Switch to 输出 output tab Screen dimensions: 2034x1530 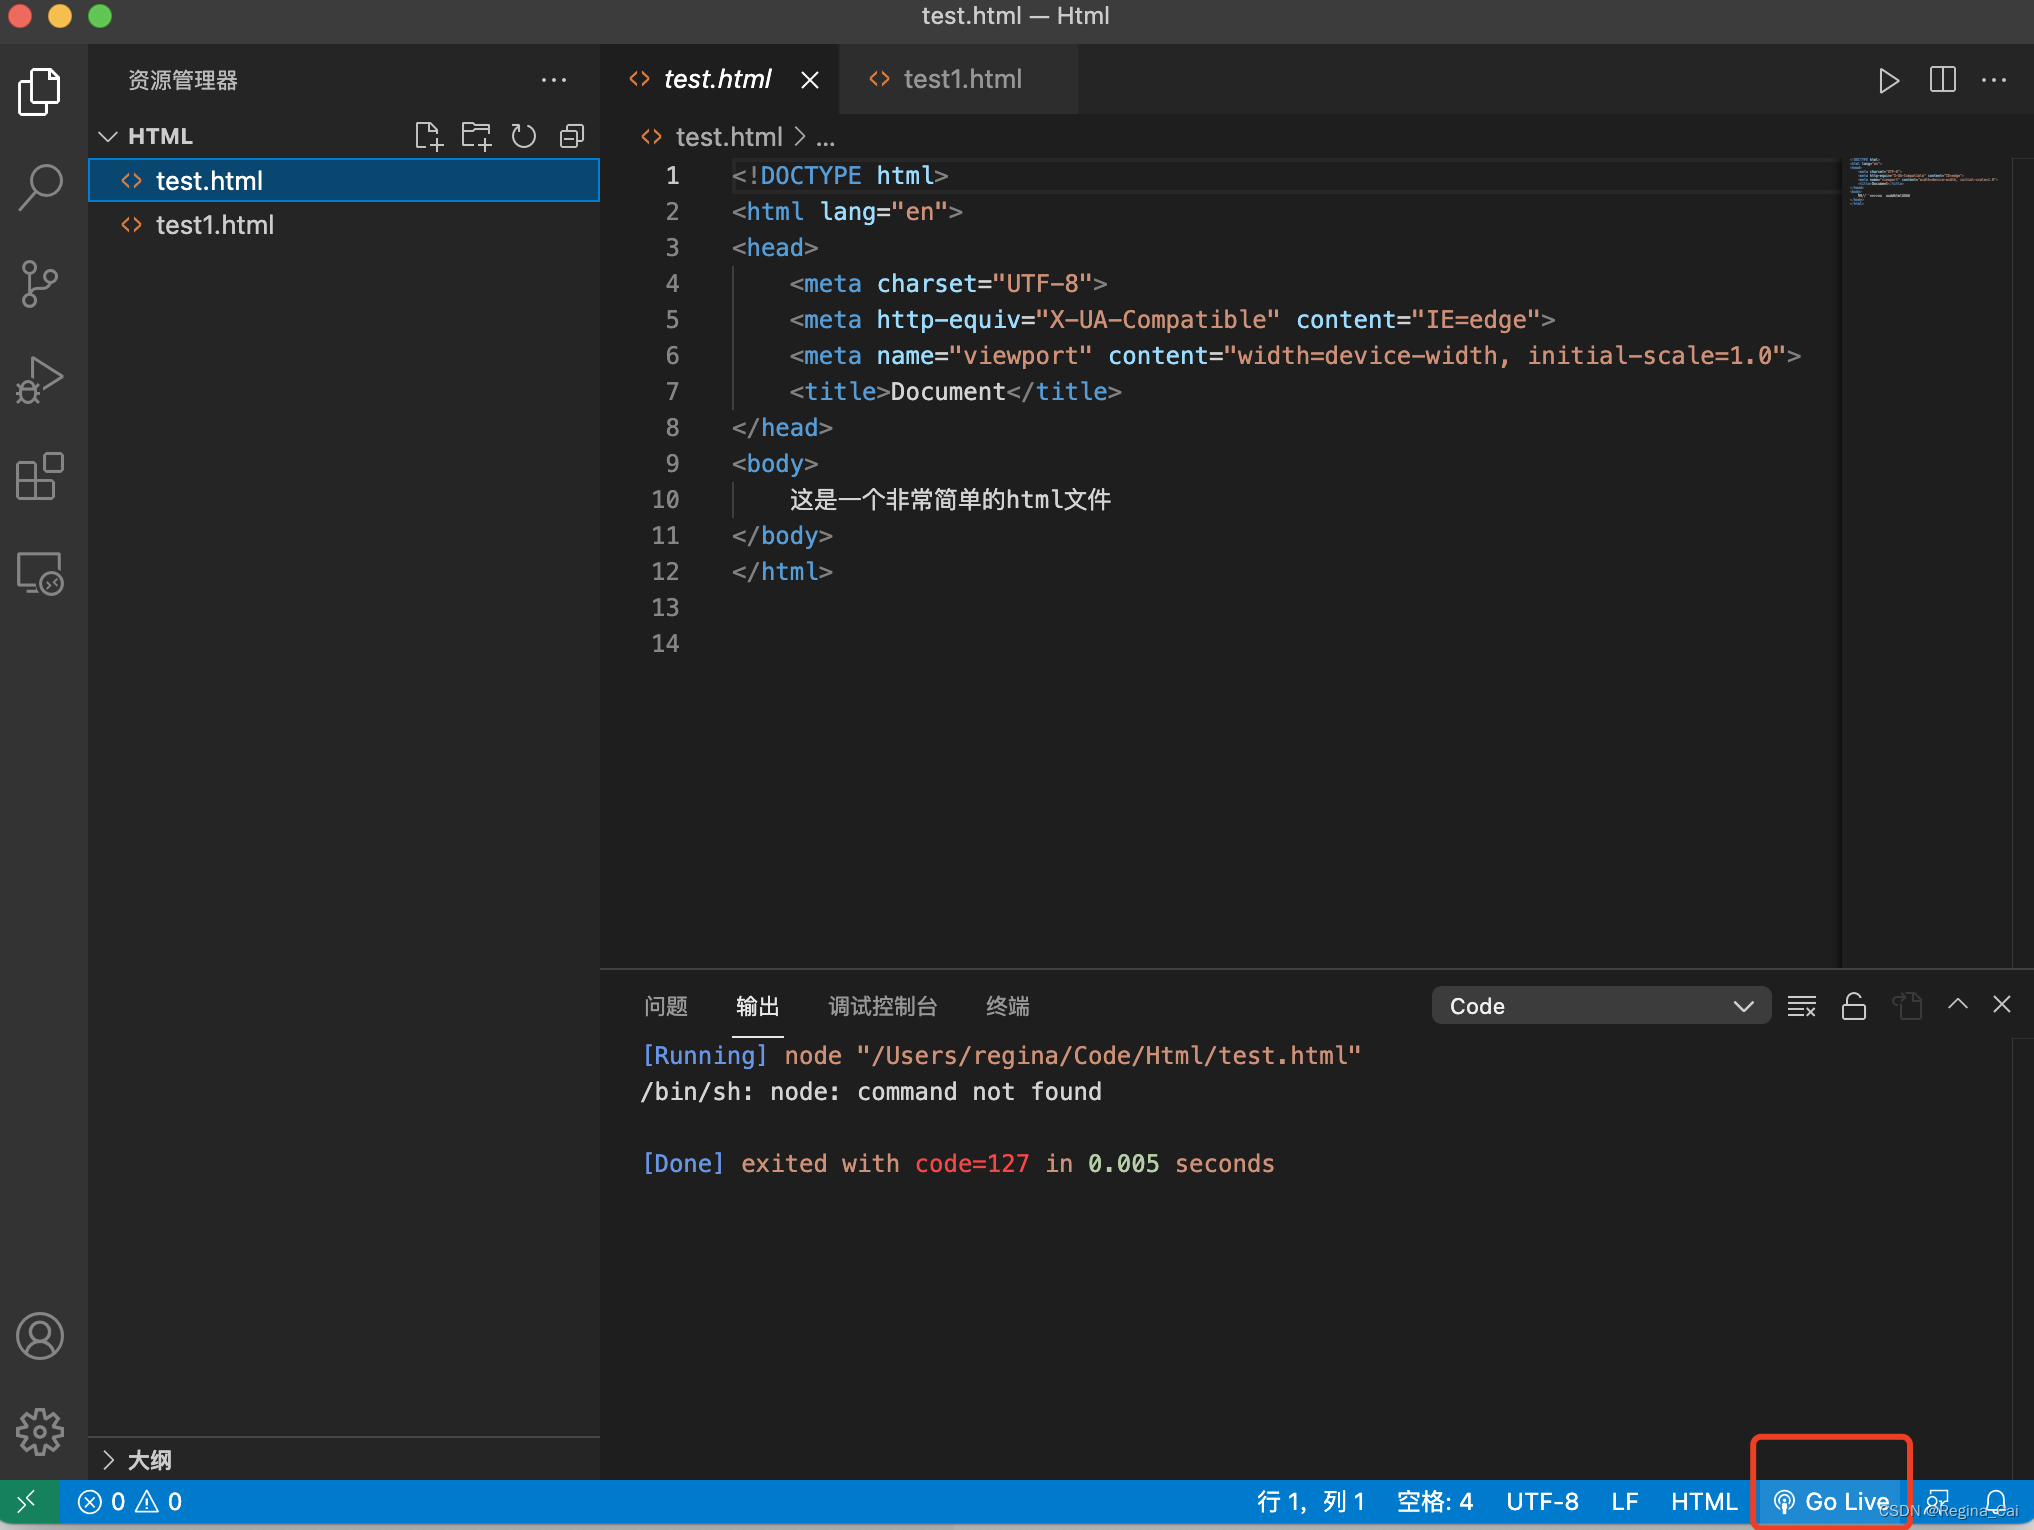[x=757, y=1006]
